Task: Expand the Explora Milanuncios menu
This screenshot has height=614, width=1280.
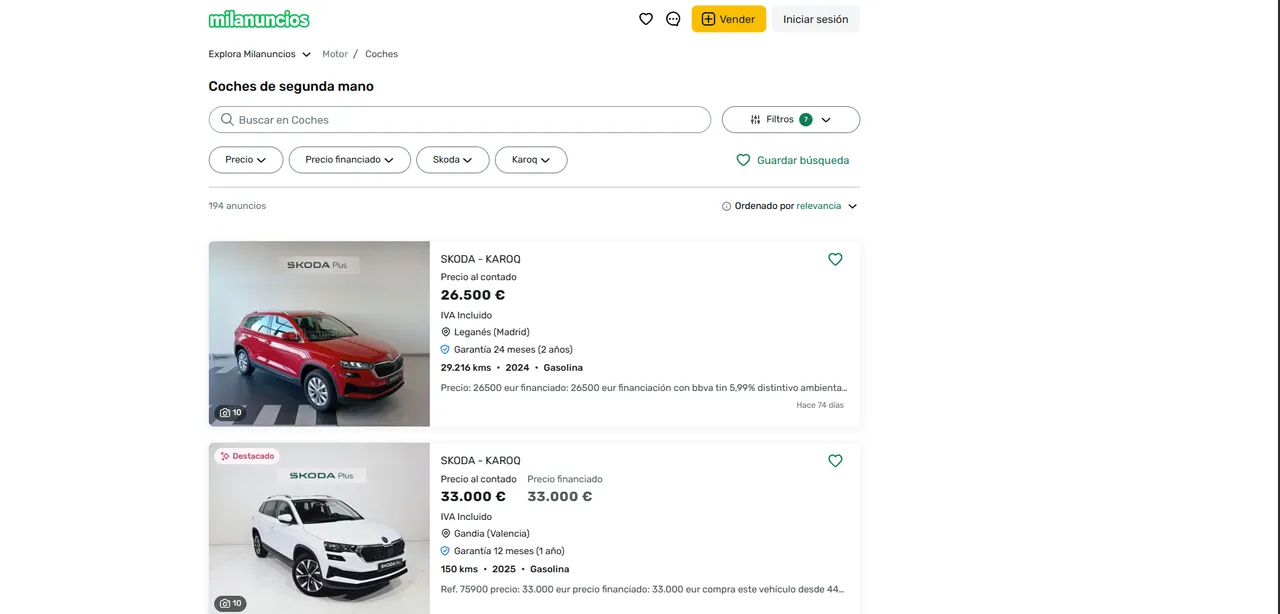Action: pos(259,53)
